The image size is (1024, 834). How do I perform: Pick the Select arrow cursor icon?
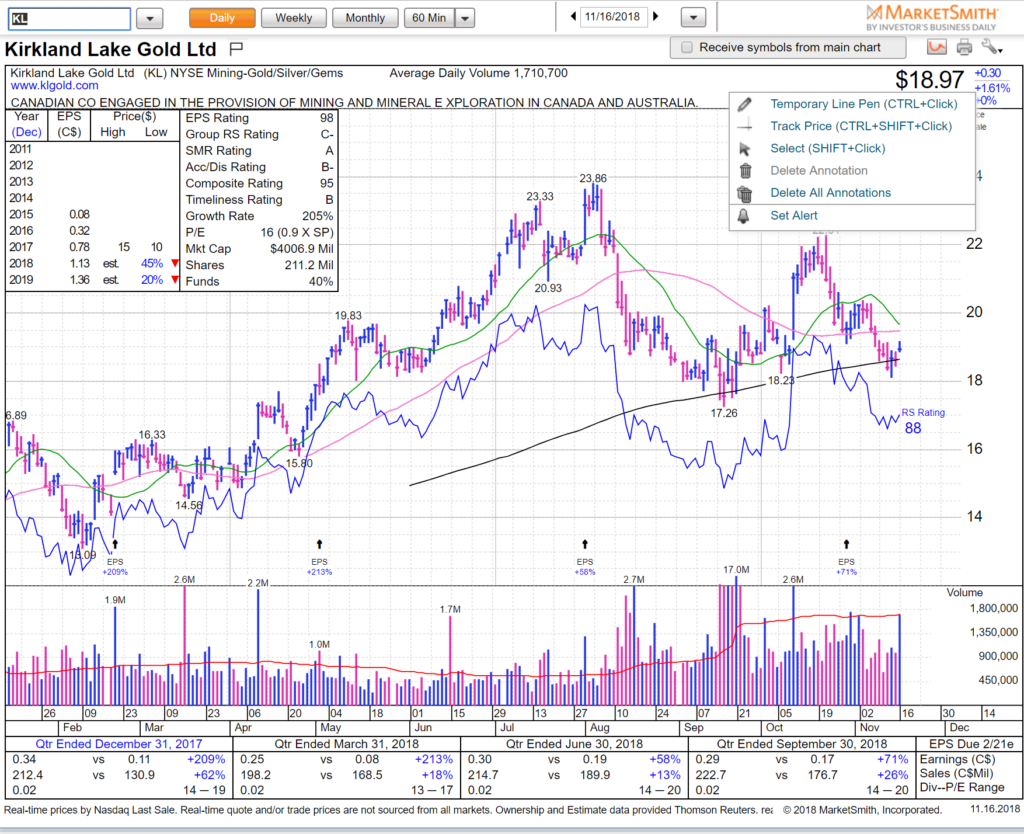[744, 149]
